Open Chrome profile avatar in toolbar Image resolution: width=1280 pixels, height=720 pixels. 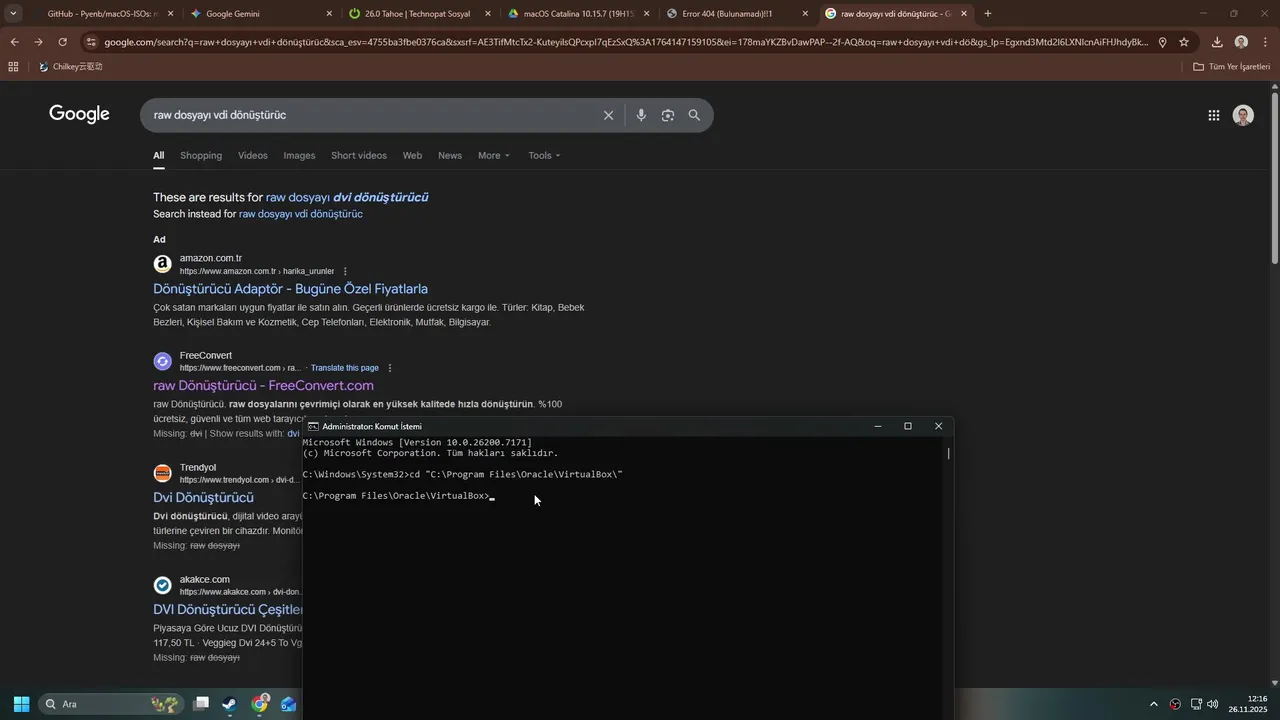1241,42
